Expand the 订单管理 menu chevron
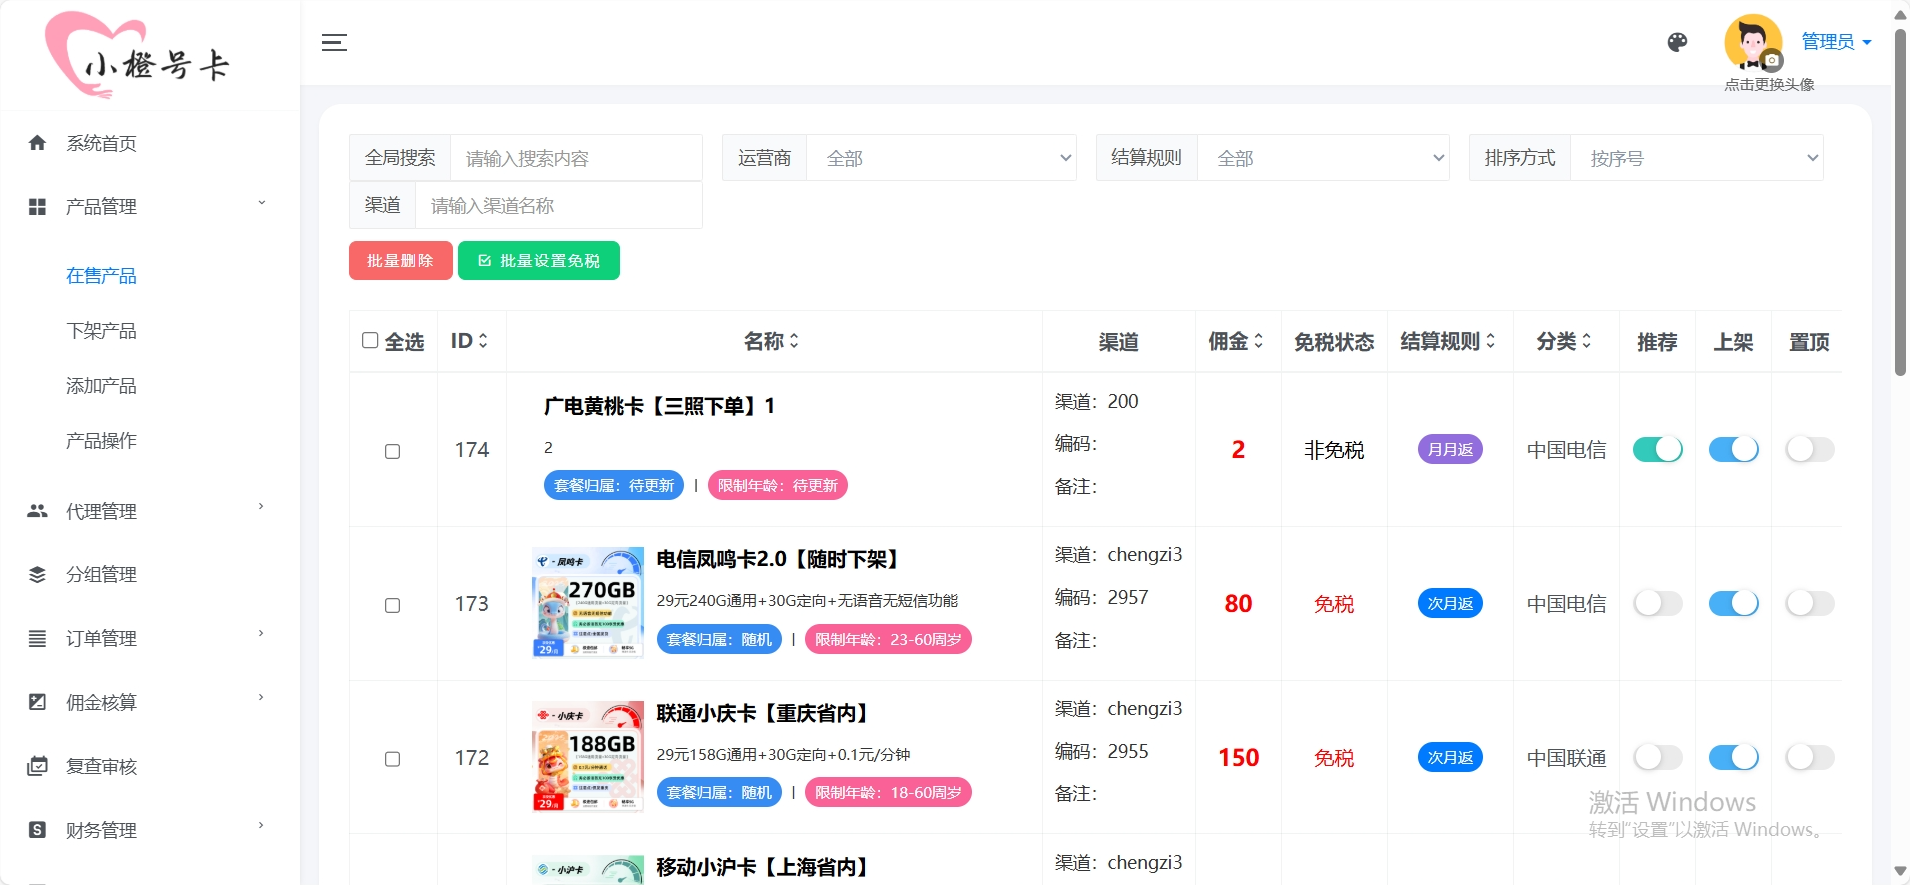 pos(262,634)
